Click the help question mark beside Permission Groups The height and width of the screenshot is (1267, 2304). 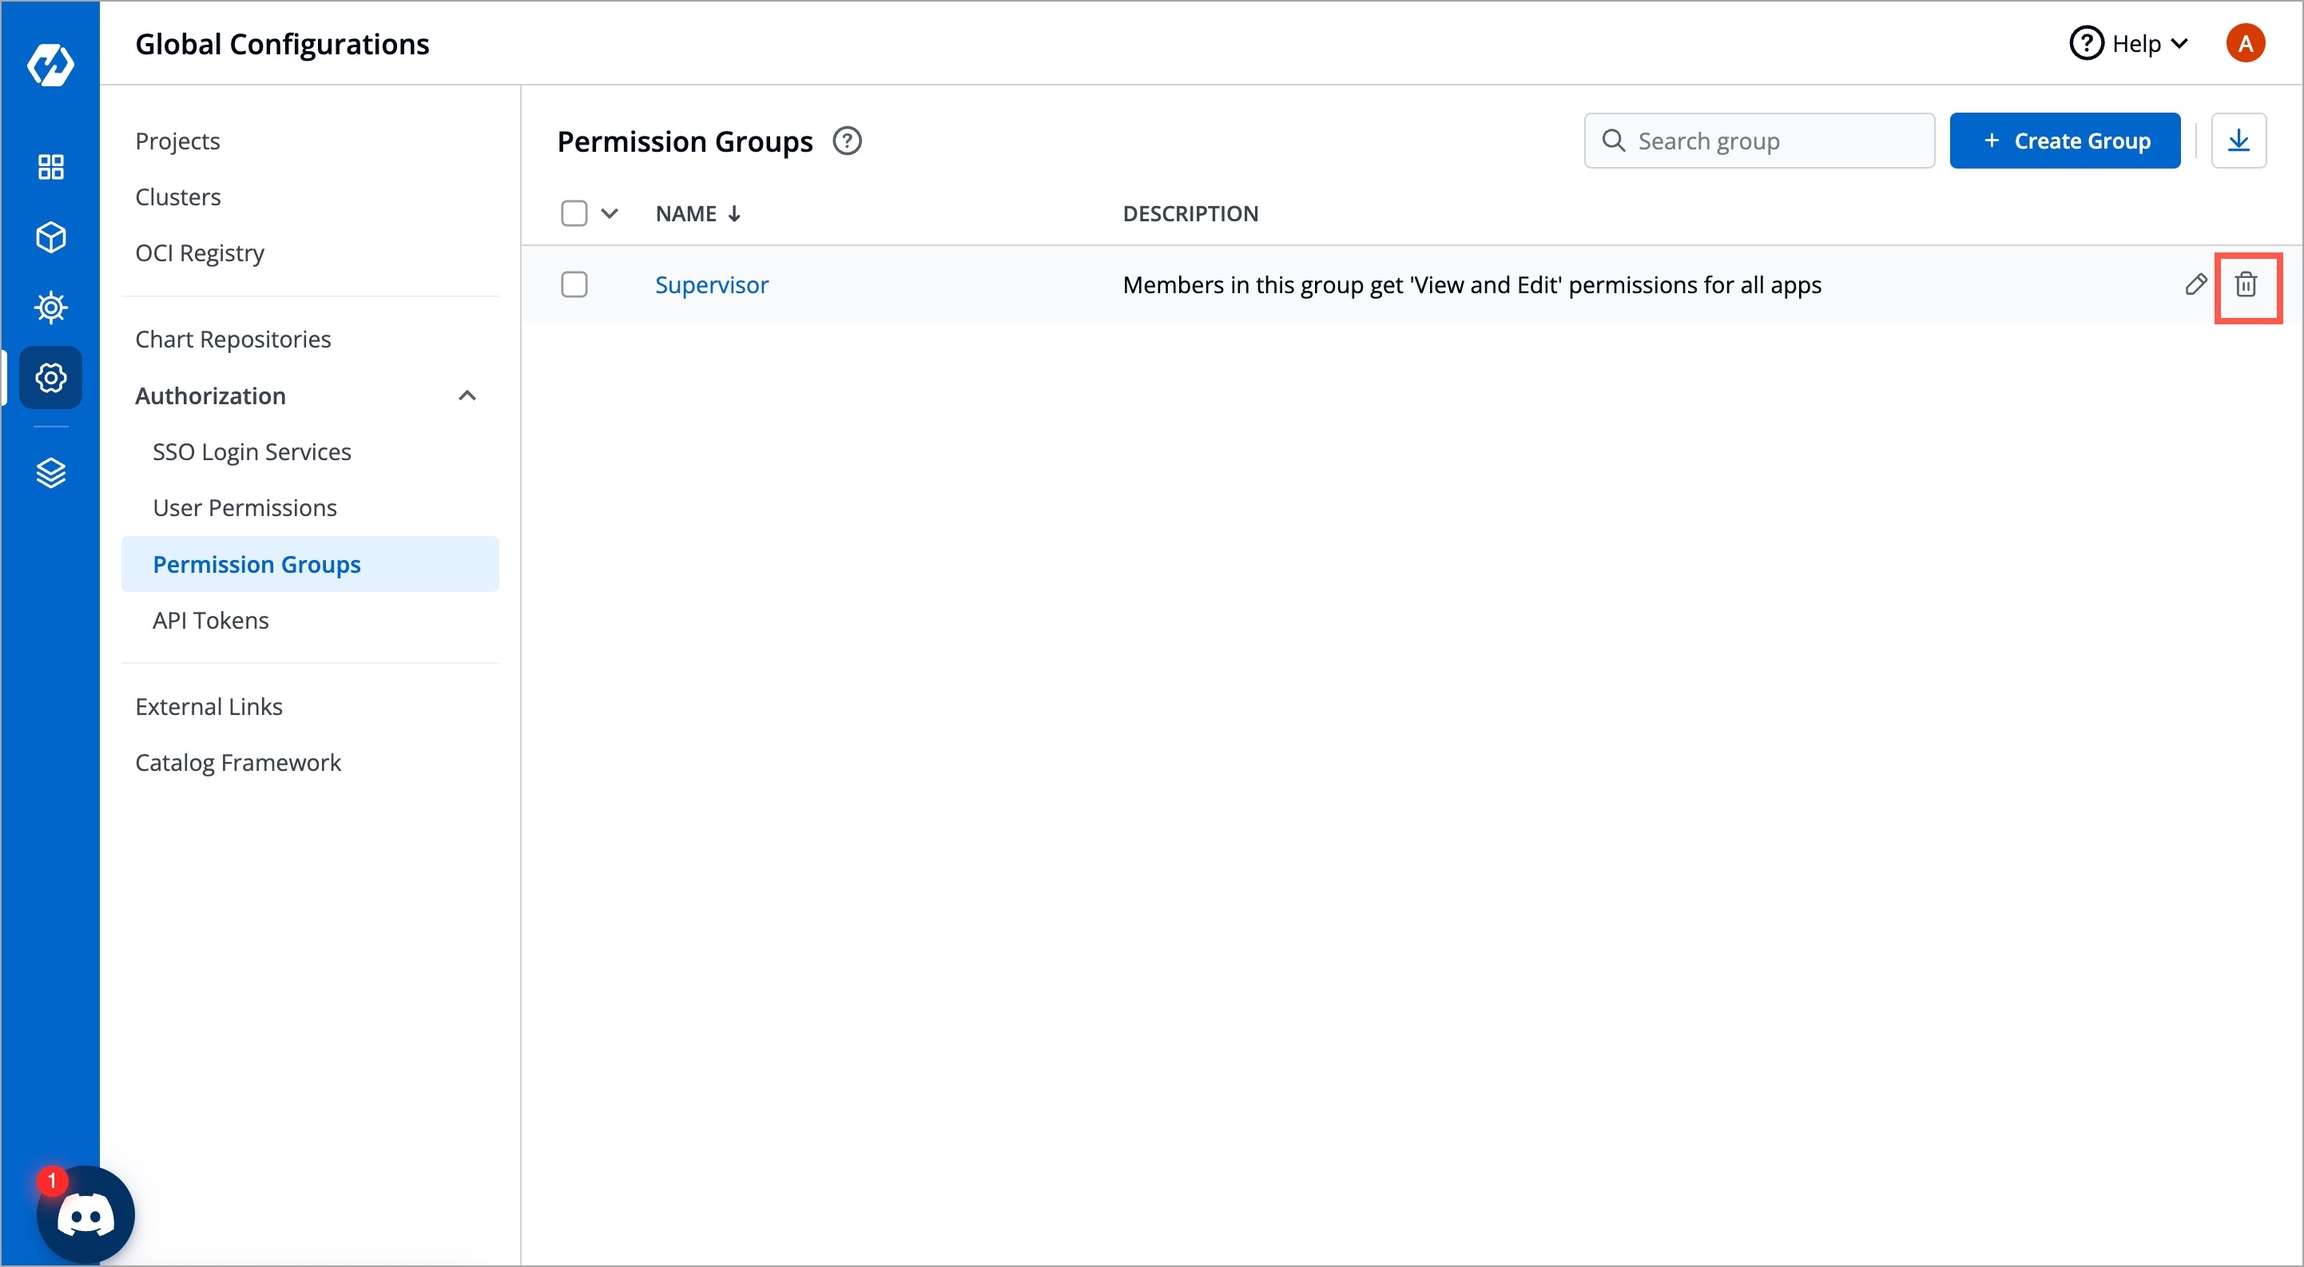tap(847, 141)
